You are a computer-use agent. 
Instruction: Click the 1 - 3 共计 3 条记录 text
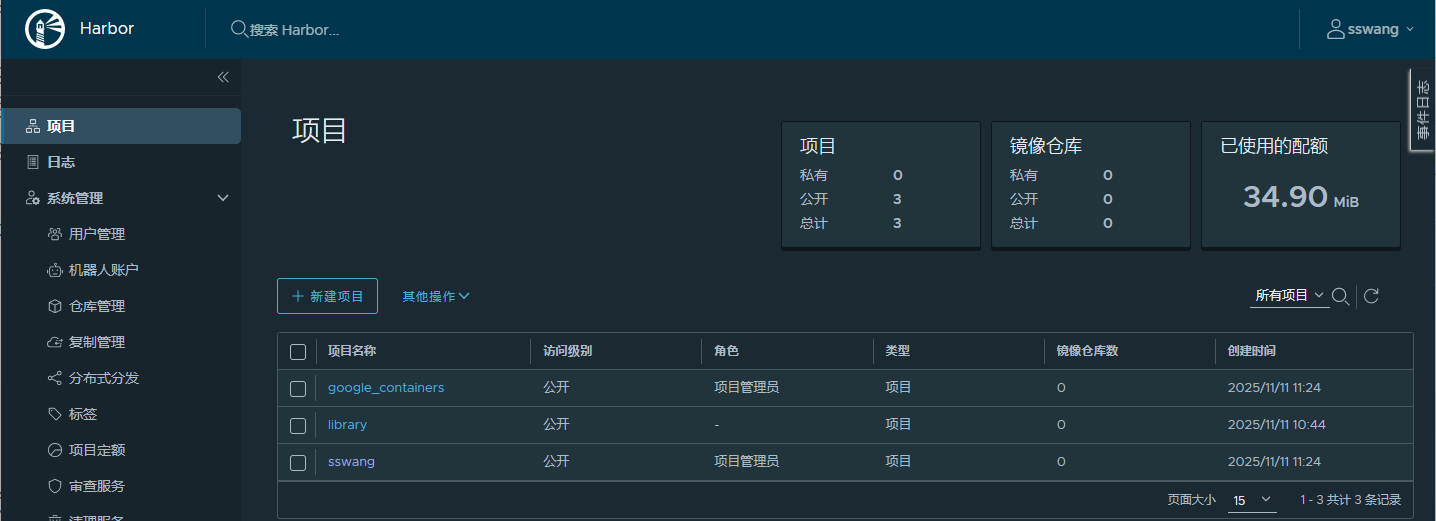pos(1350,500)
